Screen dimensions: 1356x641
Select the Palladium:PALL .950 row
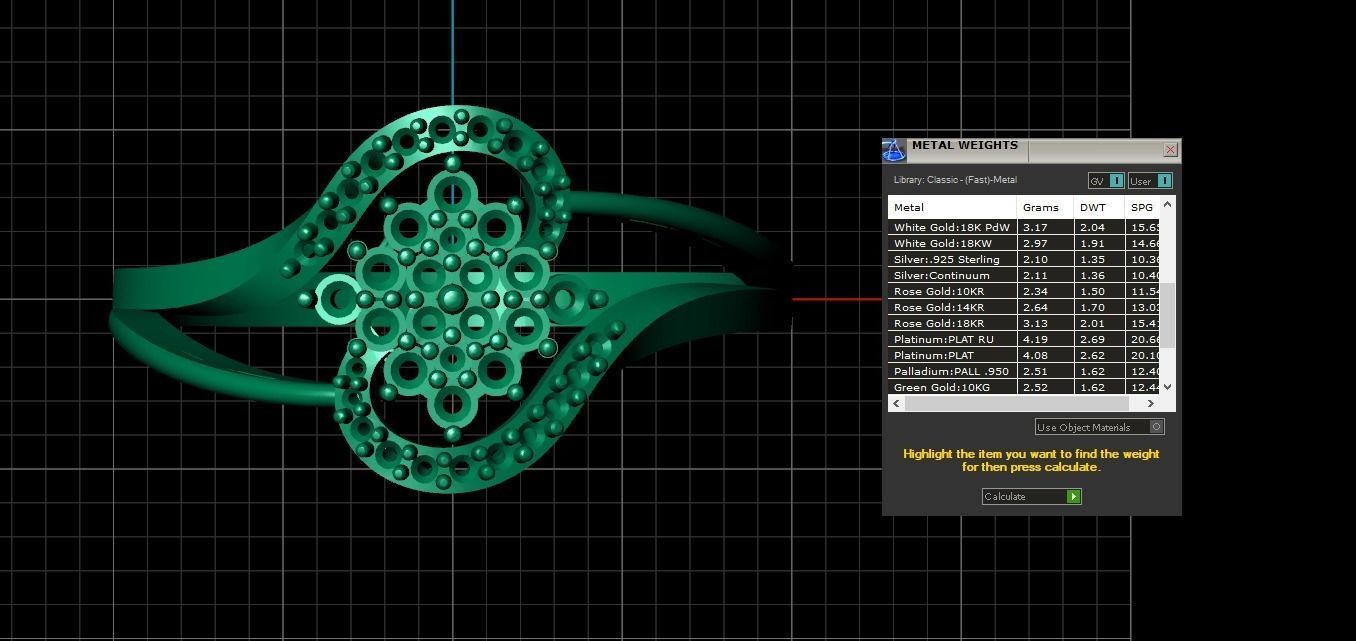coord(1024,371)
